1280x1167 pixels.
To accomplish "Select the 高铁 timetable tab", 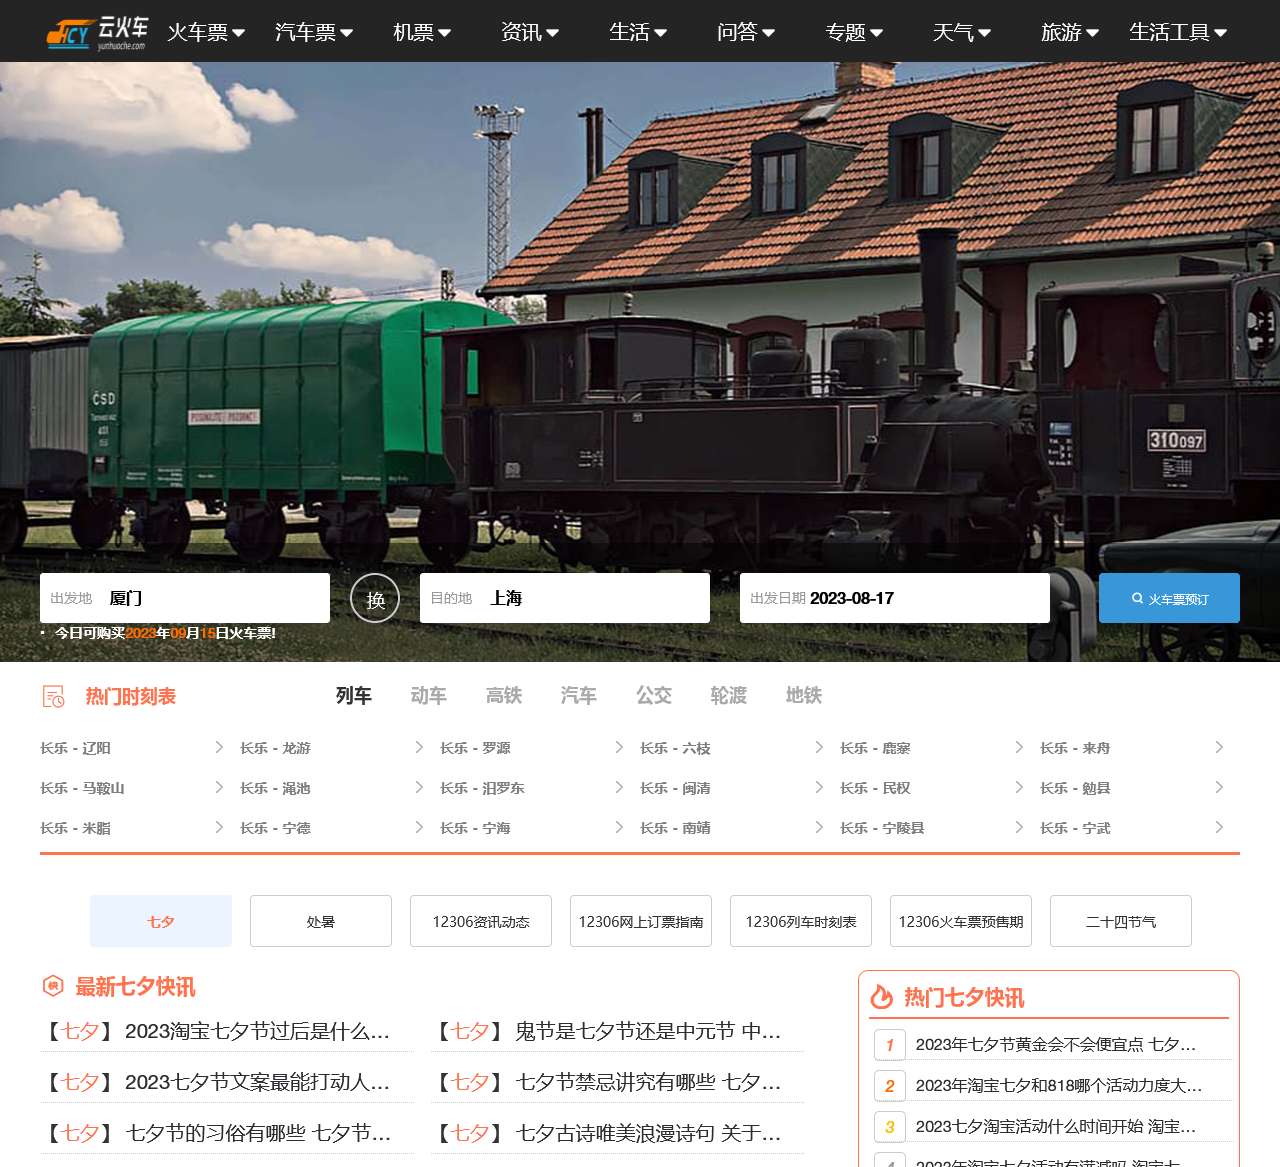I will [x=503, y=695].
